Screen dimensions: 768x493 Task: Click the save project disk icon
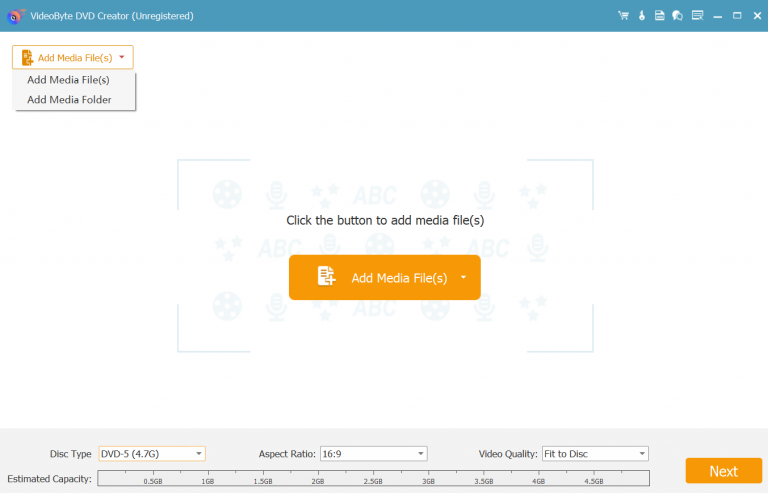click(x=659, y=16)
